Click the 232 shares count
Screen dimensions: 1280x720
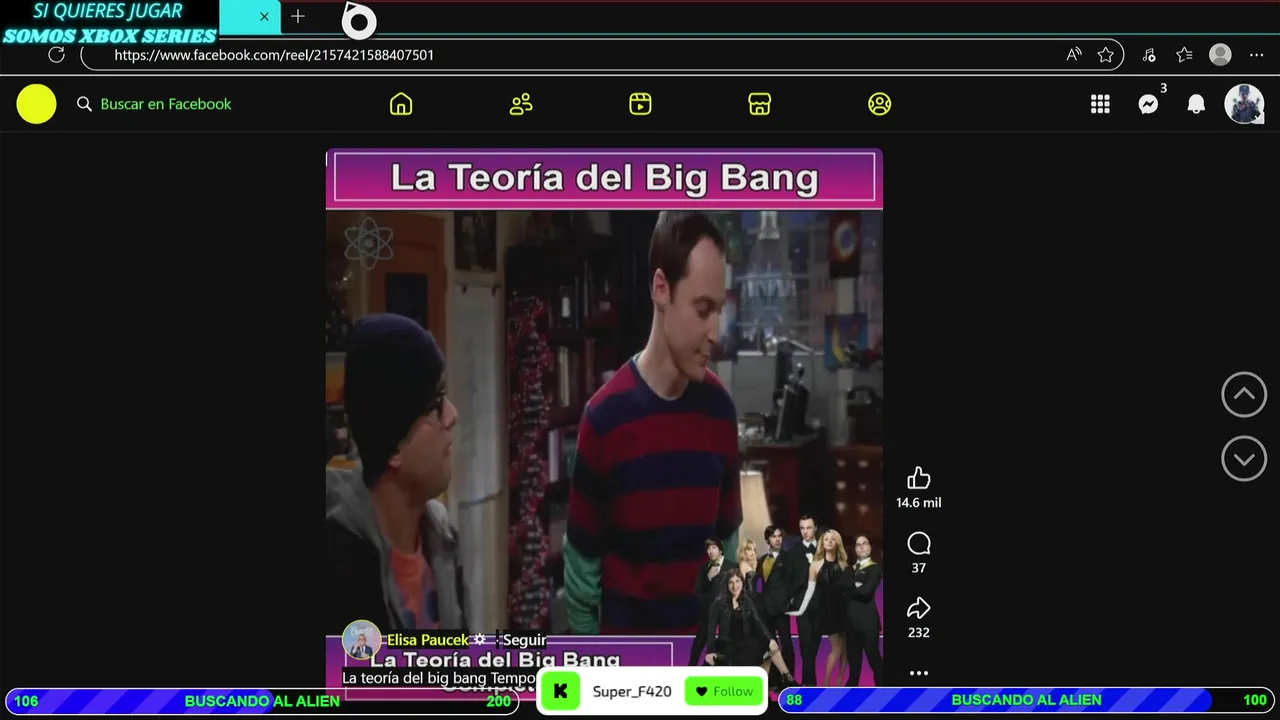click(919, 632)
